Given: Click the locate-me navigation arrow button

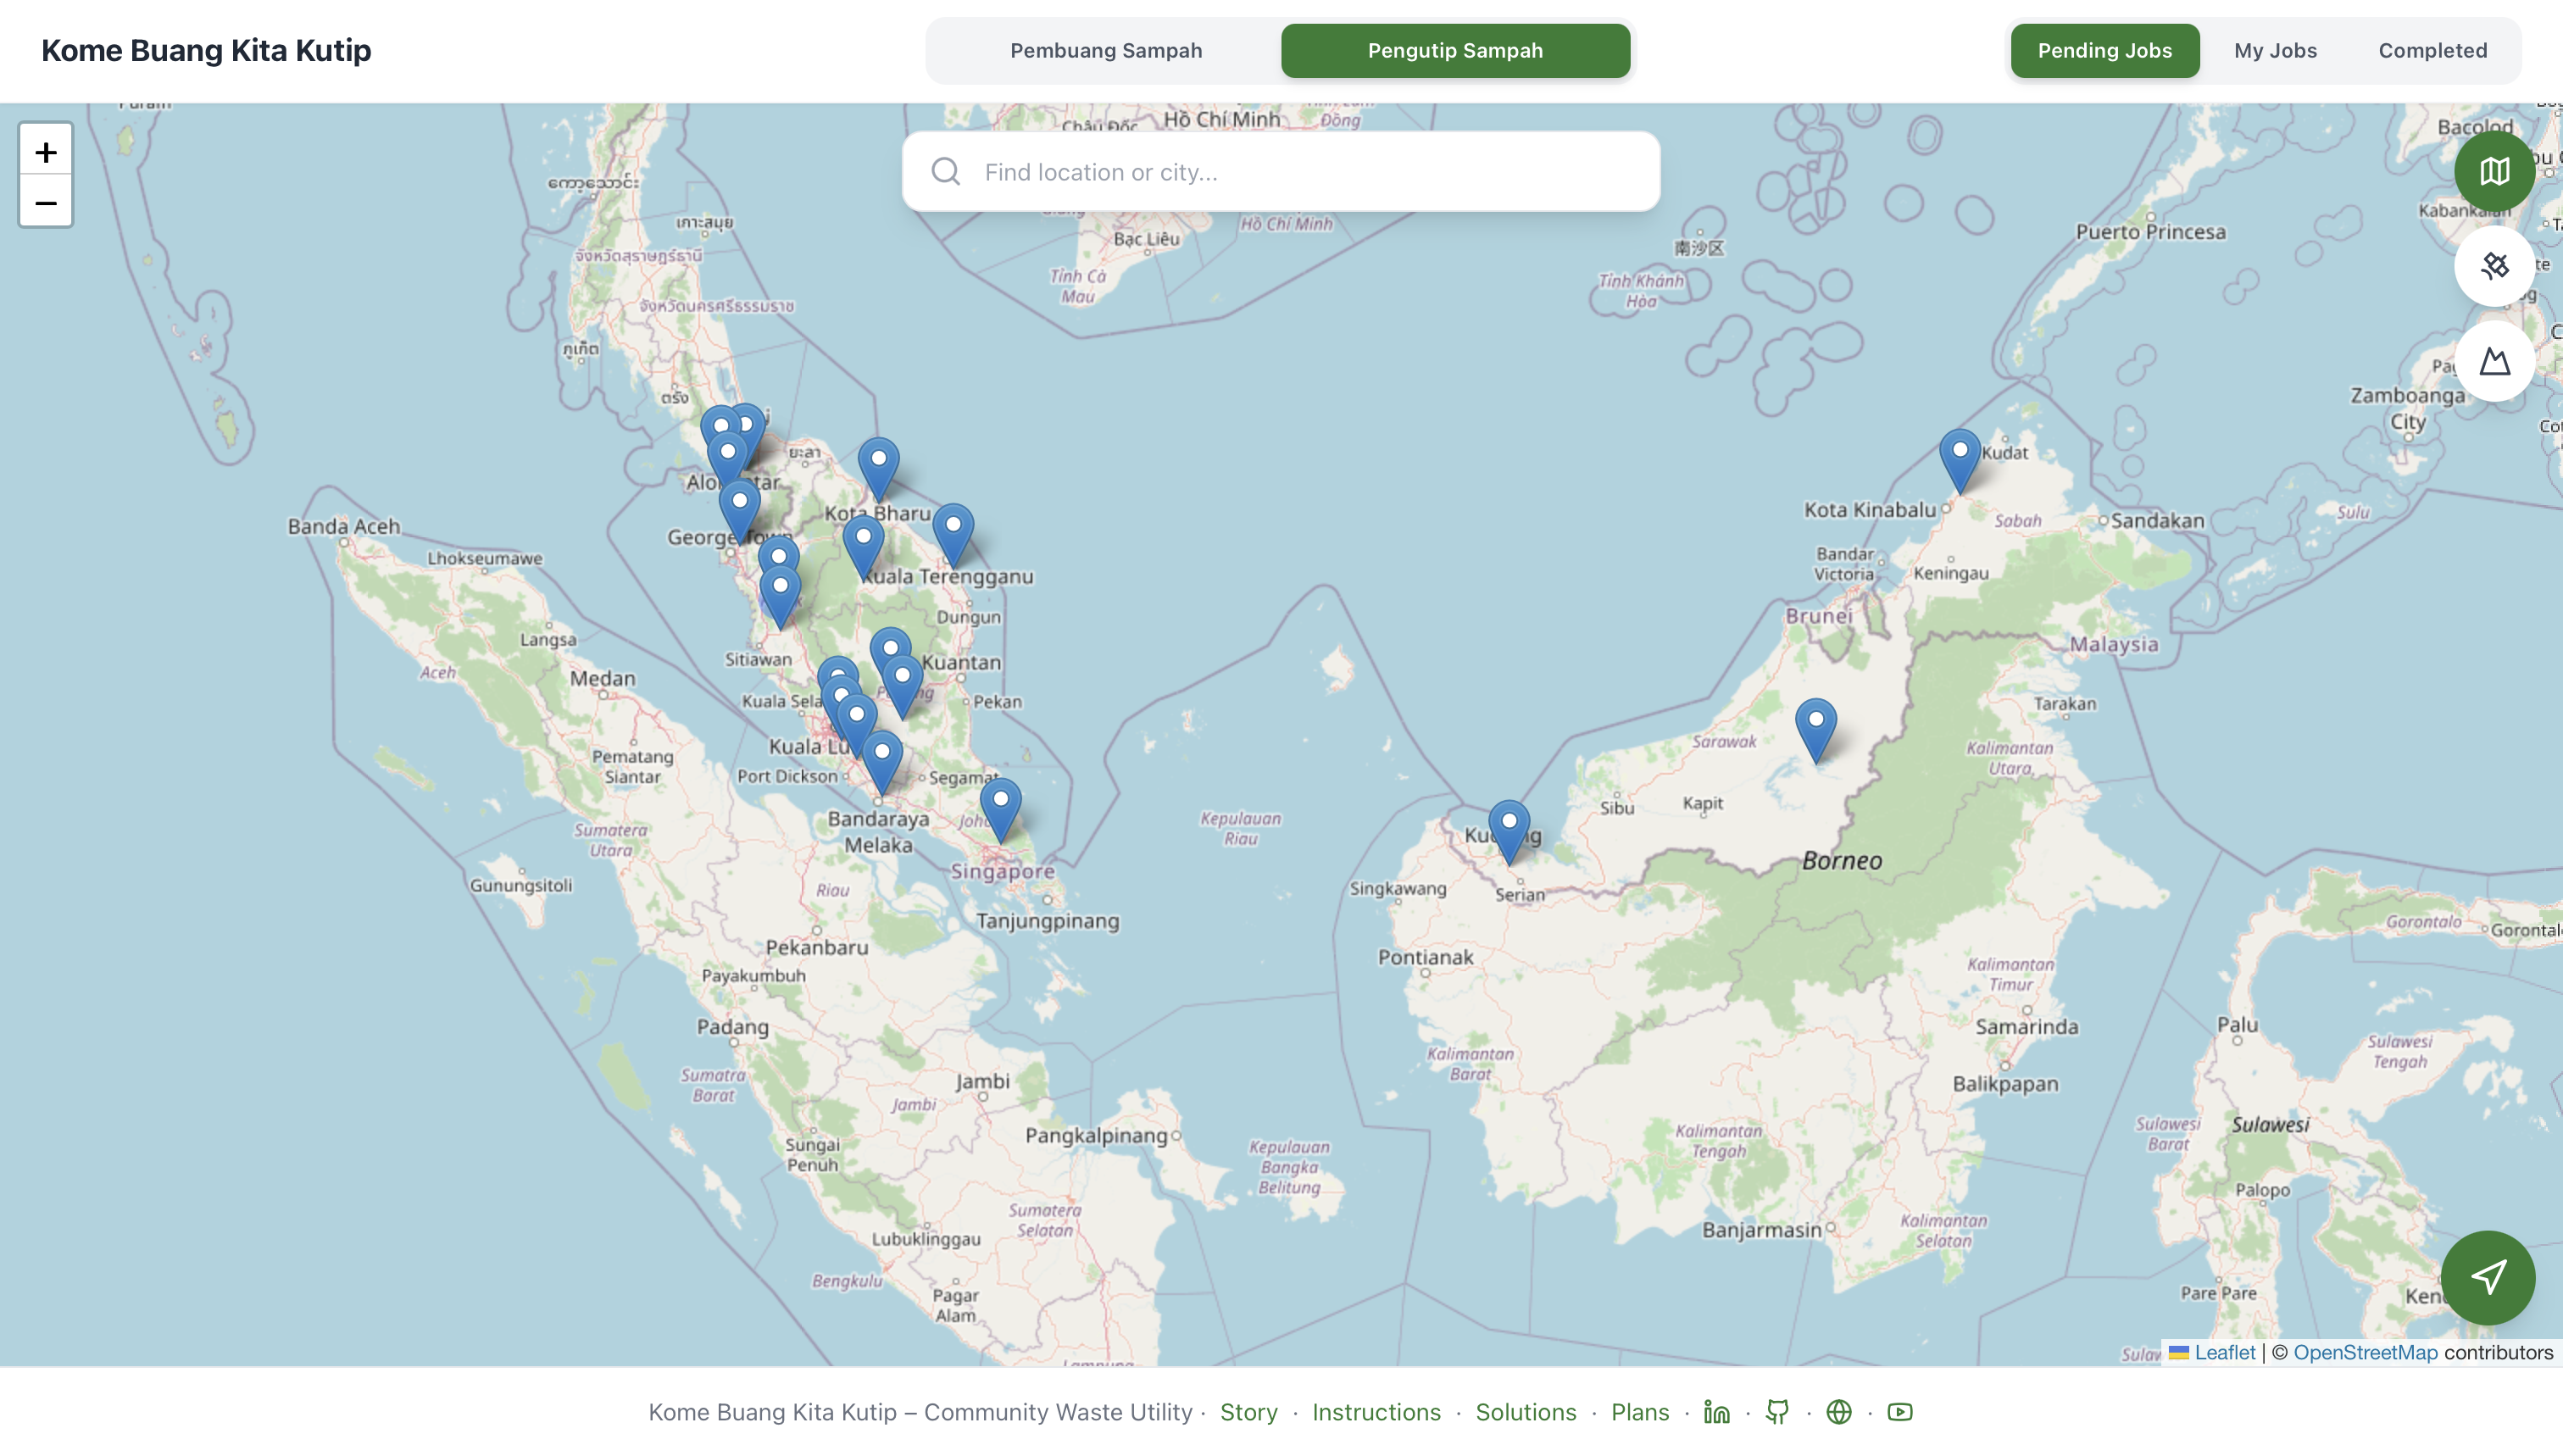Looking at the screenshot, I should tap(2487, 1277).
